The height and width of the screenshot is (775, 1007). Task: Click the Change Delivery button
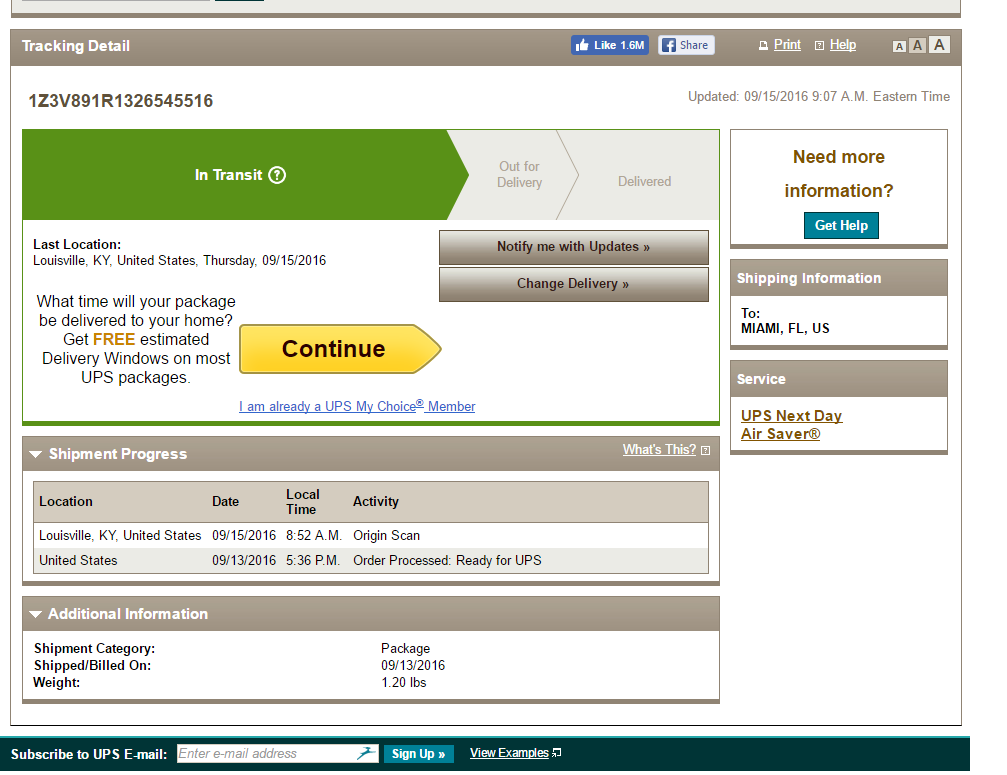click(574, 284)
